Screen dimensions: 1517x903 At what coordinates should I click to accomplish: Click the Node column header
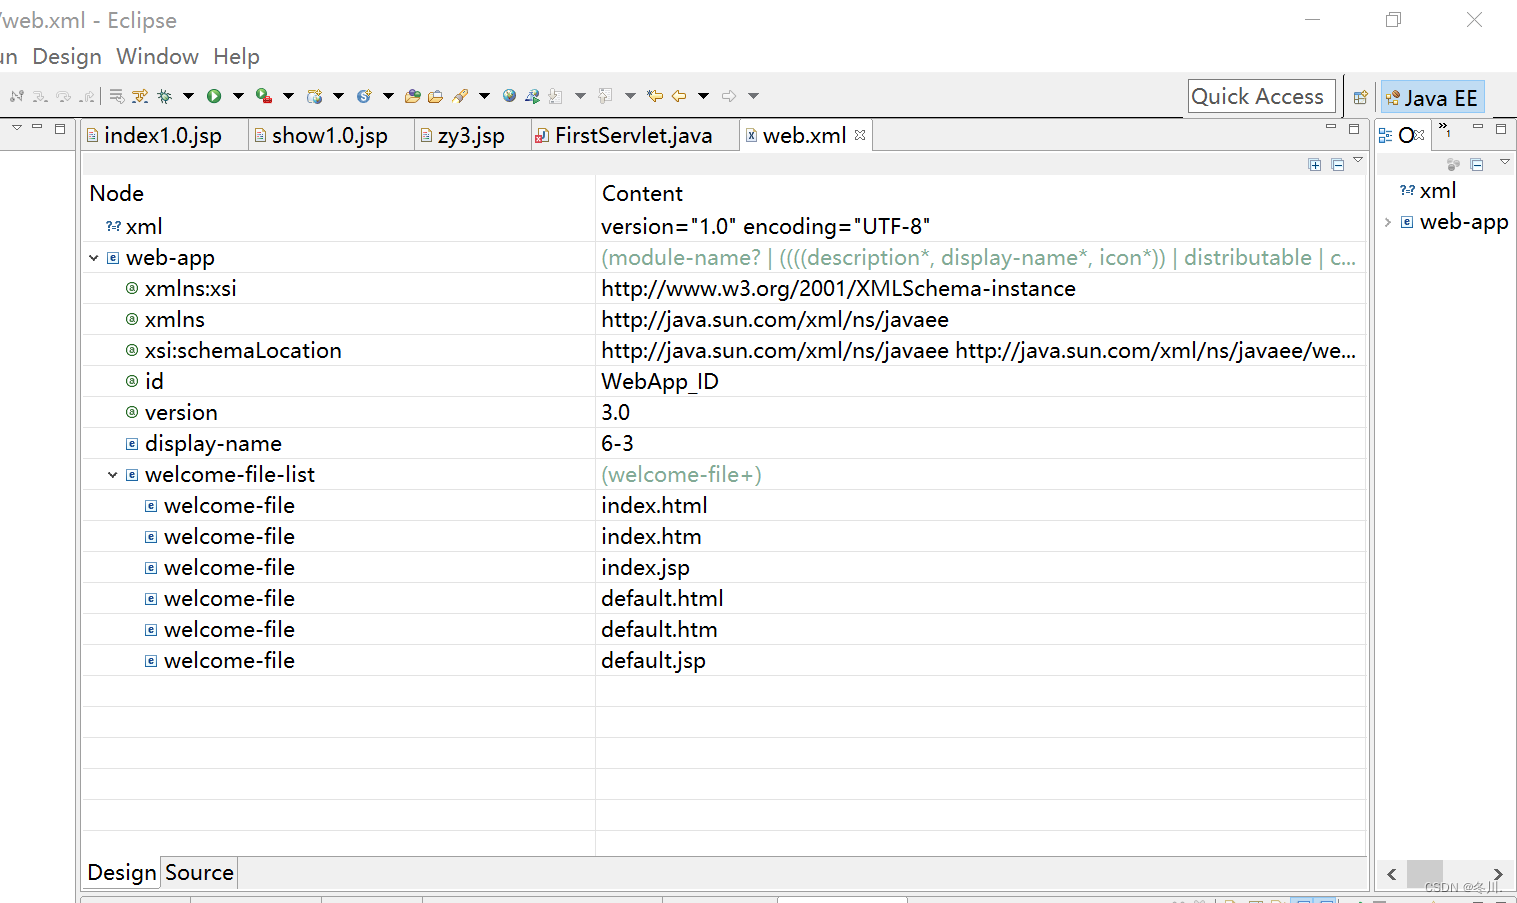coord(338,193)
